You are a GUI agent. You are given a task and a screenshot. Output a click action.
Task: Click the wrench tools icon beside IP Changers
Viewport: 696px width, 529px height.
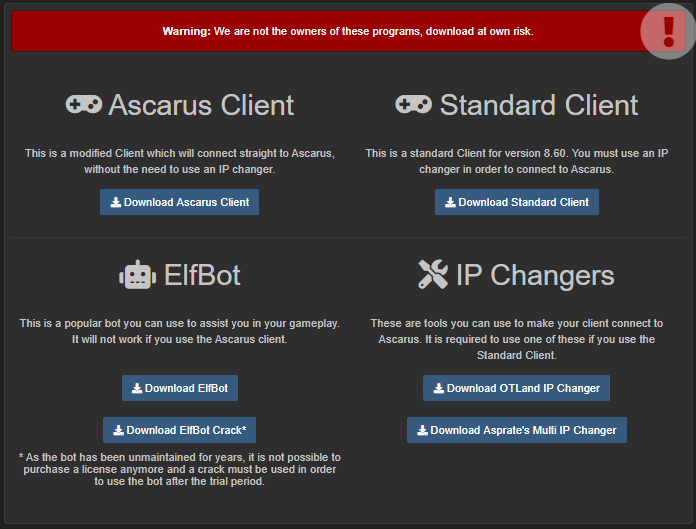pyautogui.click(x=433, y=274)
